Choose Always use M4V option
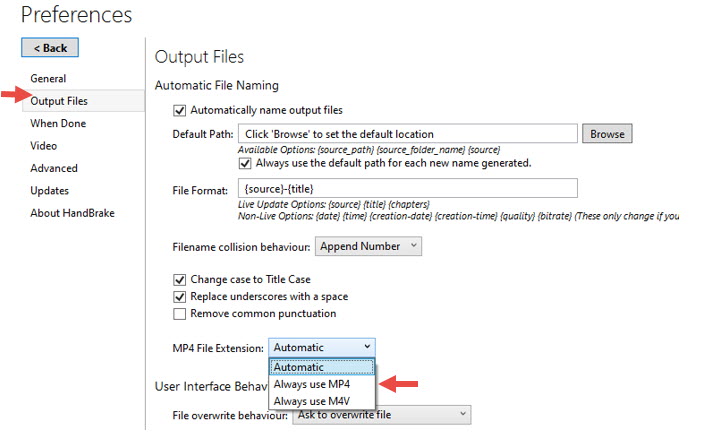The image size is (720, 432). pyautogui.click(x=322, y=401)
